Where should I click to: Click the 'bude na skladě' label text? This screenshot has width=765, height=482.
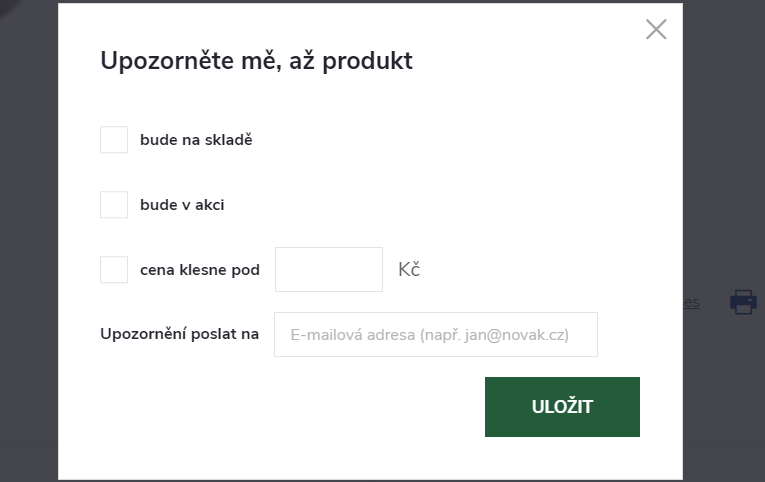click(196, 140)
